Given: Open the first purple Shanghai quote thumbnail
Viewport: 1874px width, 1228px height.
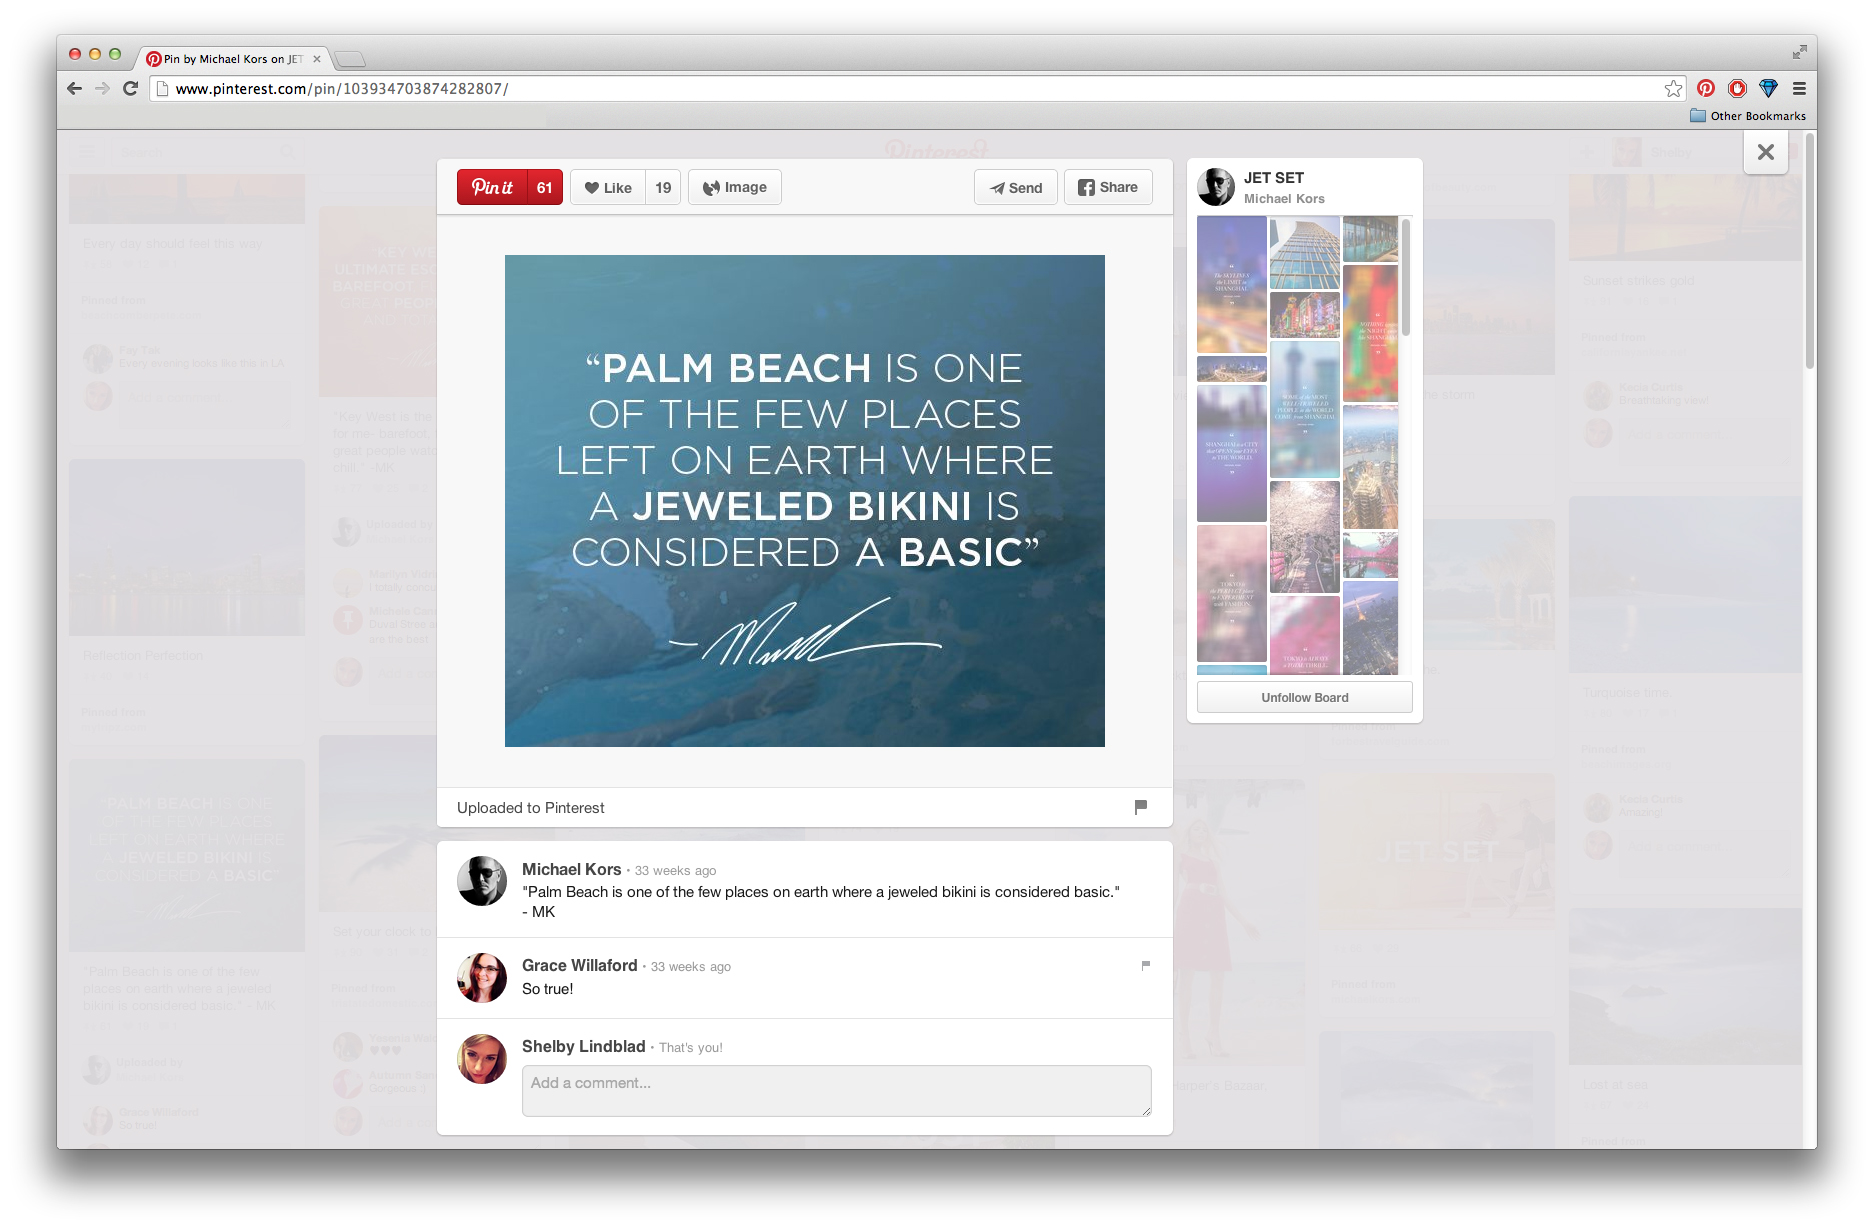Looking at the screenshot, I should 1232,284.
